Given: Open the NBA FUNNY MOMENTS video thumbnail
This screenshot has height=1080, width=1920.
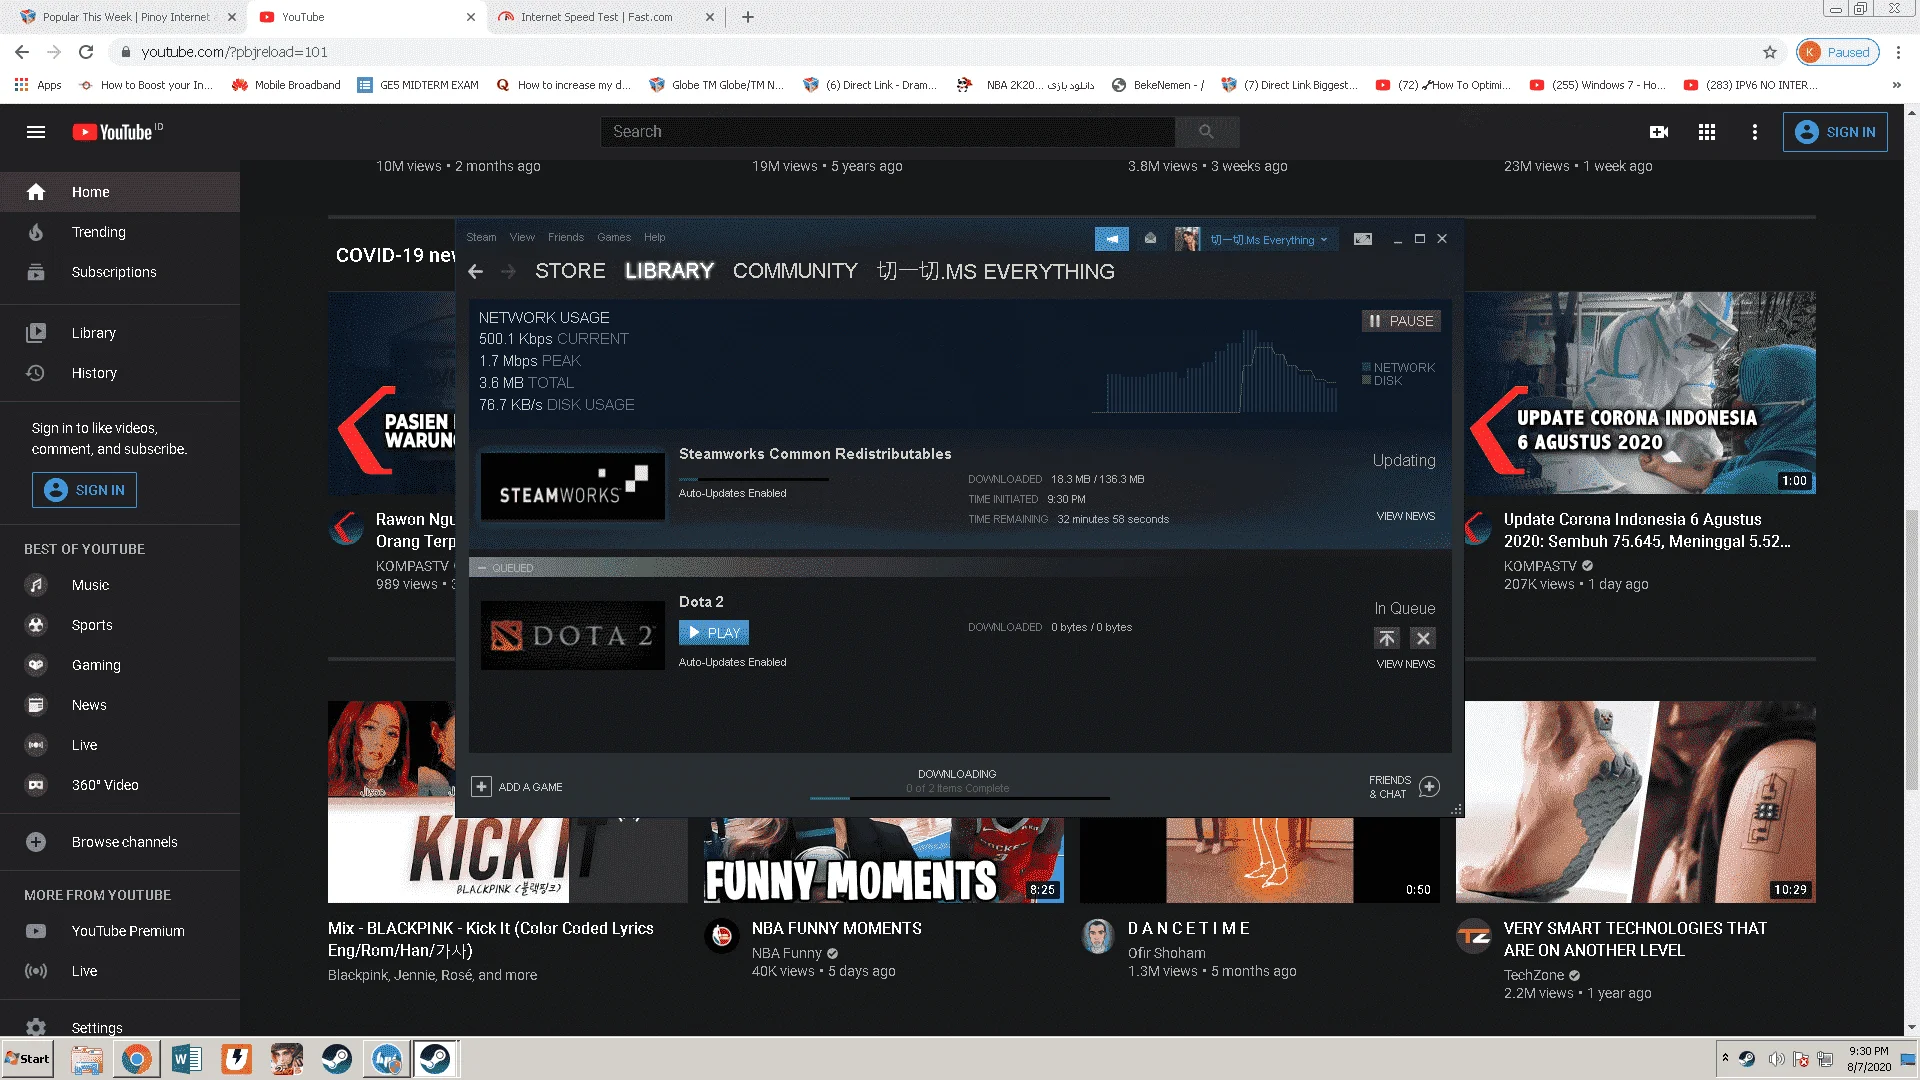Looking at the screenshot, I should pyautogui.click(x=884, y=860).
